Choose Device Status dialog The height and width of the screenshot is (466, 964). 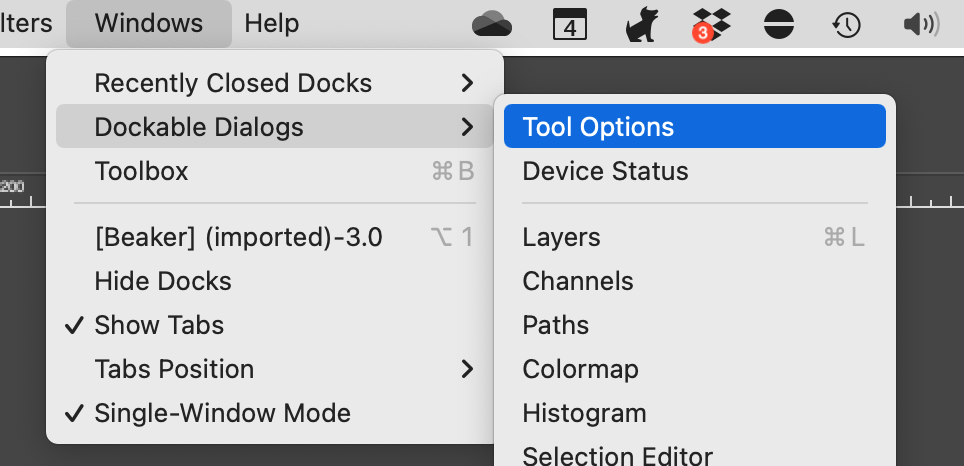[x=605, y=171]
